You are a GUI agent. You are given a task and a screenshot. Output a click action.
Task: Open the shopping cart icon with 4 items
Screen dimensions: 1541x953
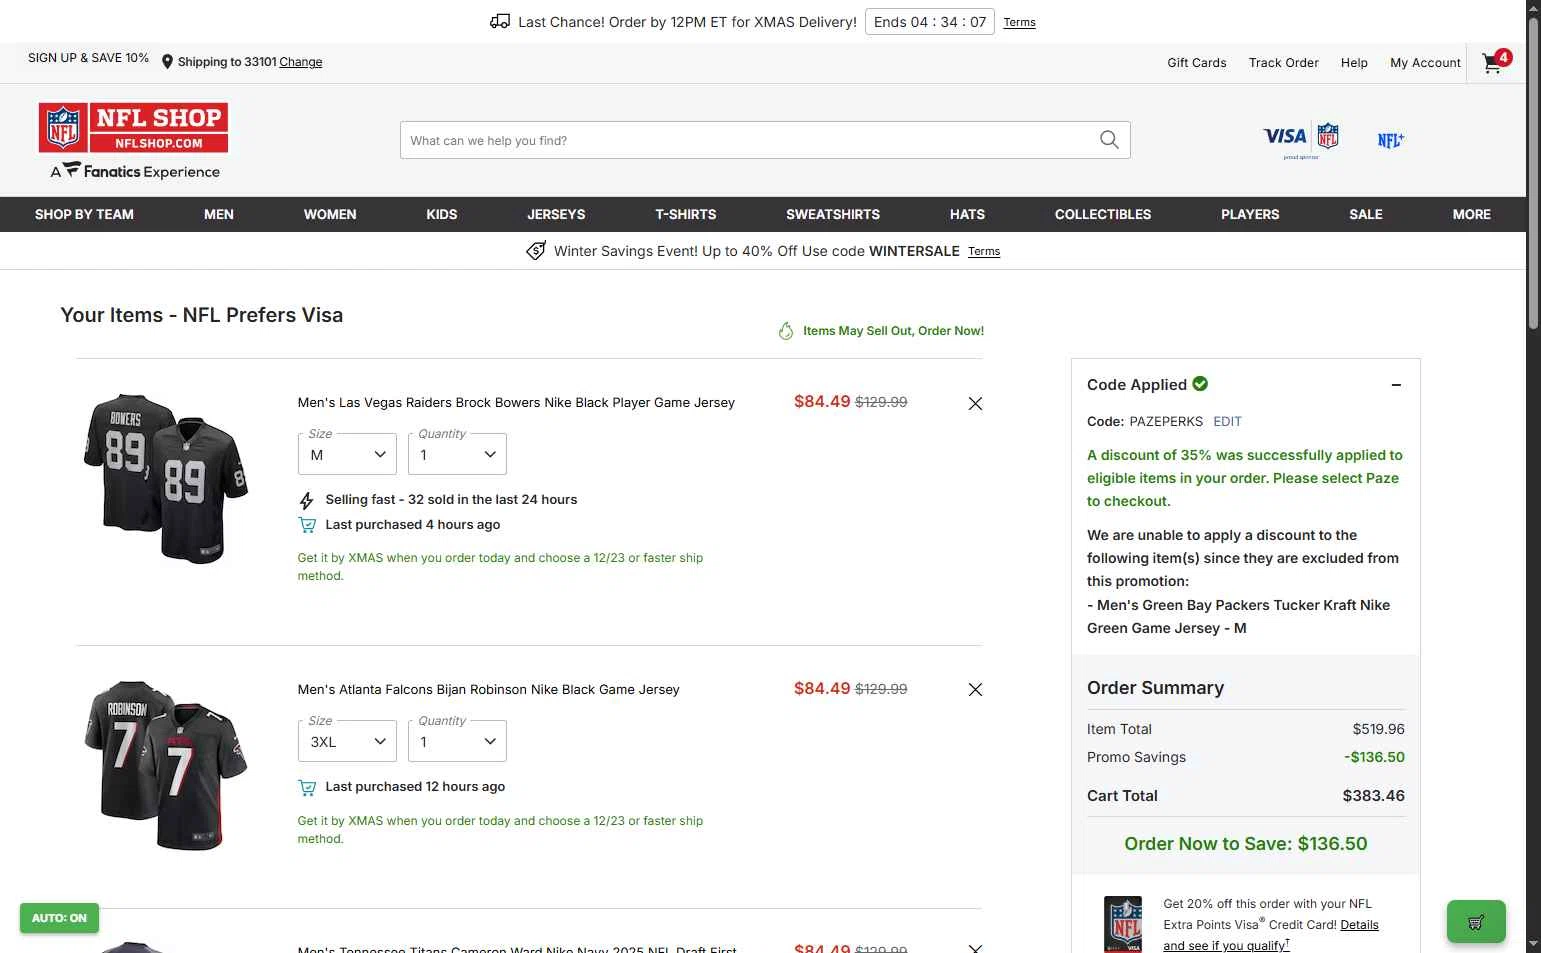coord(1496,62)
